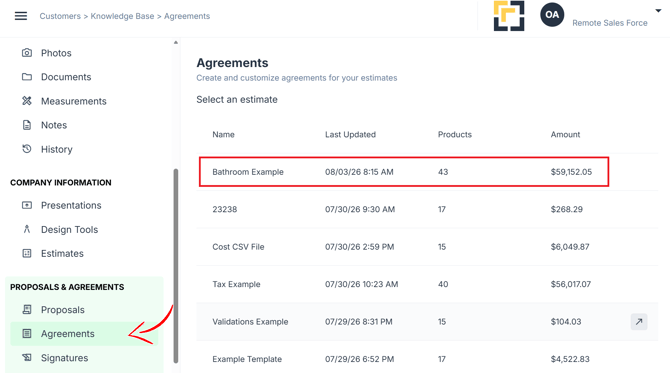Select Agreements in the sidebar
Image resolution: width=670 pixels, height=373 pixels.
coord(84,334)
